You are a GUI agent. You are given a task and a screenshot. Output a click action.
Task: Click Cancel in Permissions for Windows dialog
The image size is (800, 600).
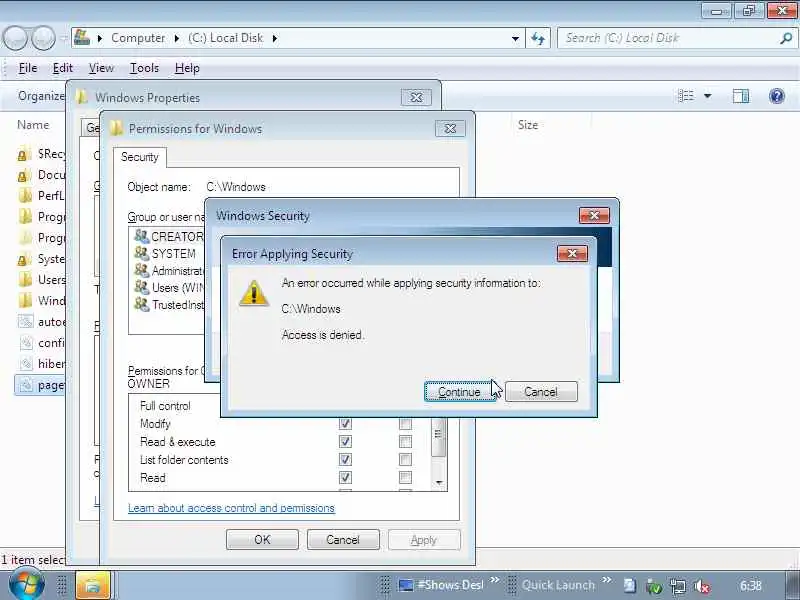tap(343, 540)
